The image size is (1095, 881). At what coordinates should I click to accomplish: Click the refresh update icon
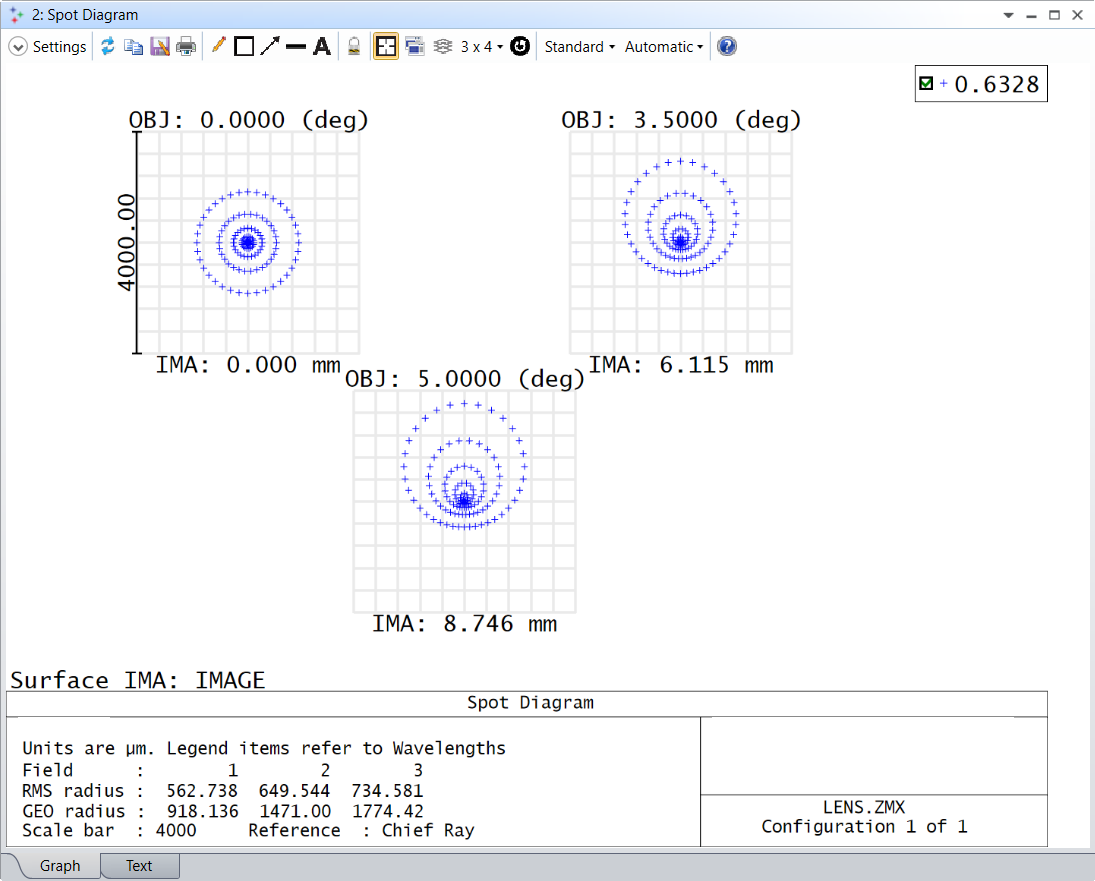coord(108,47)
